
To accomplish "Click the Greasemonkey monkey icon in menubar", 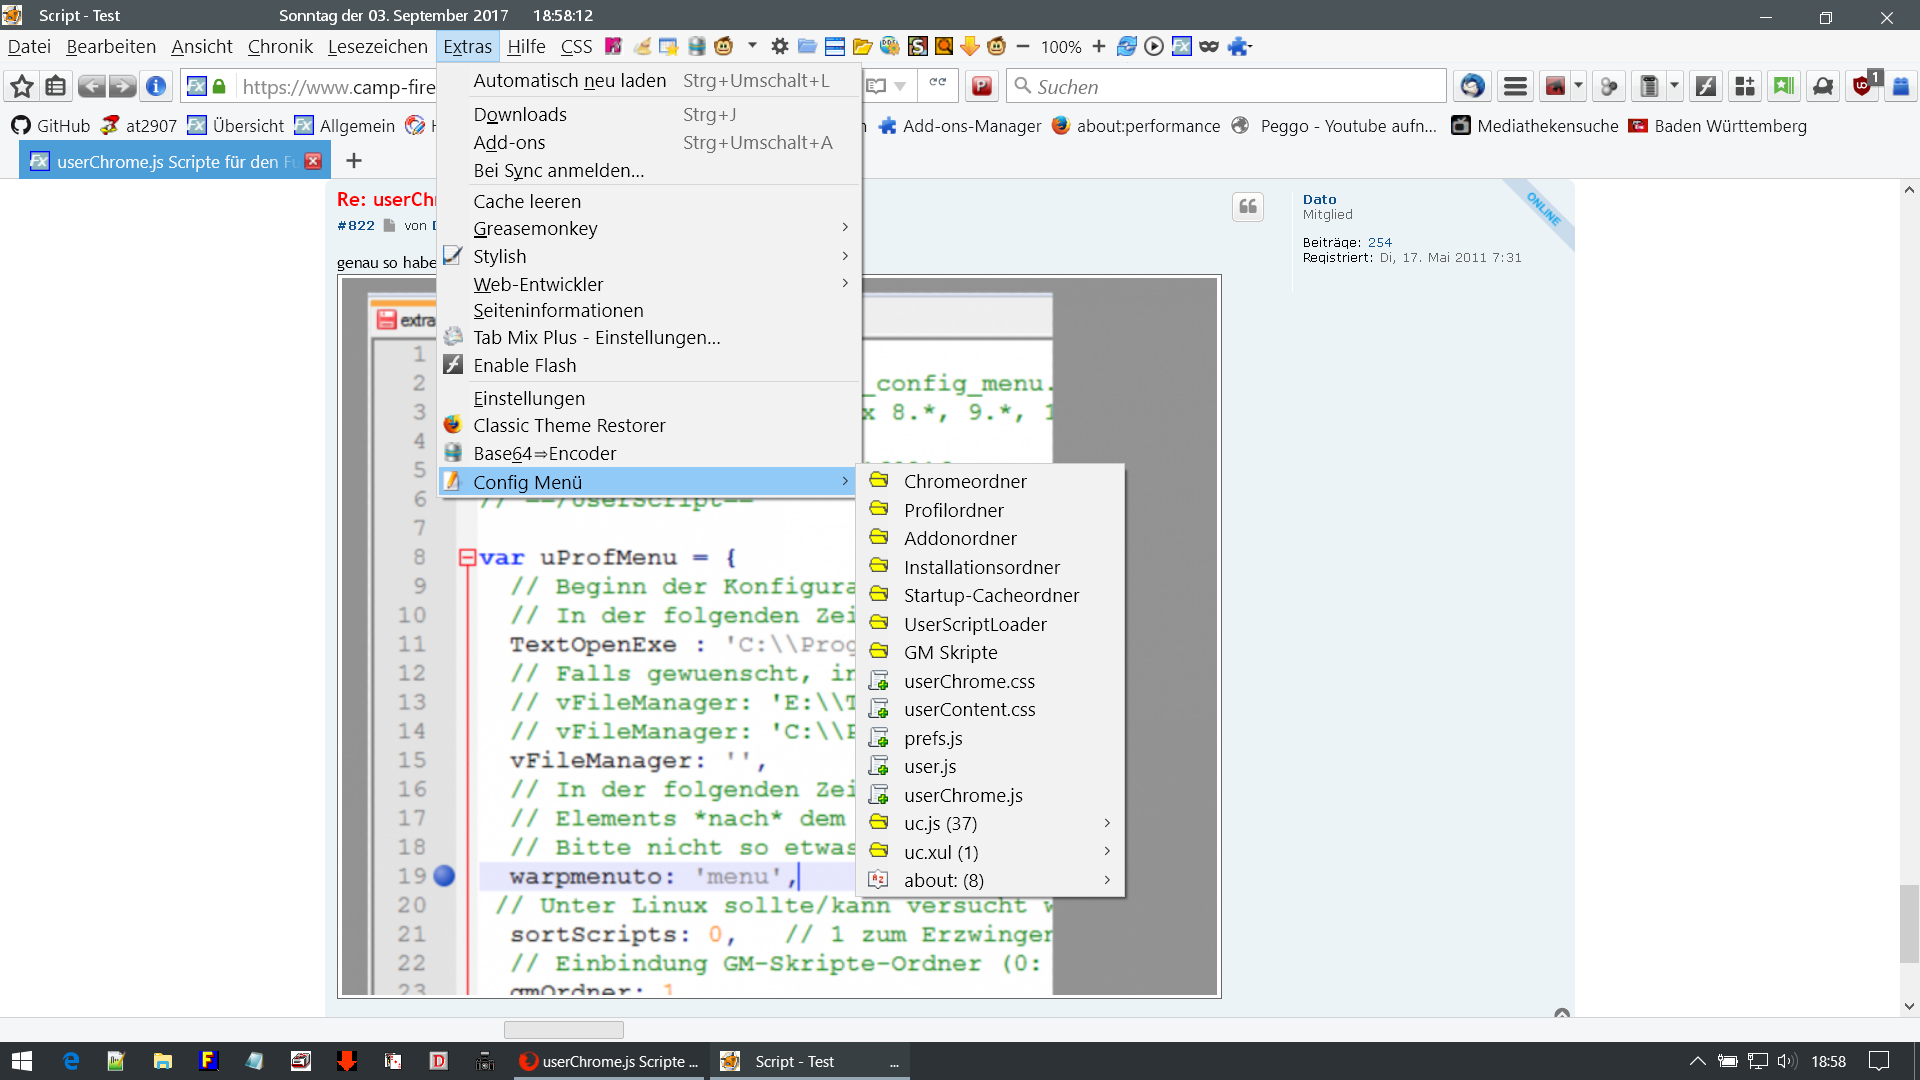I will (724, 46).
